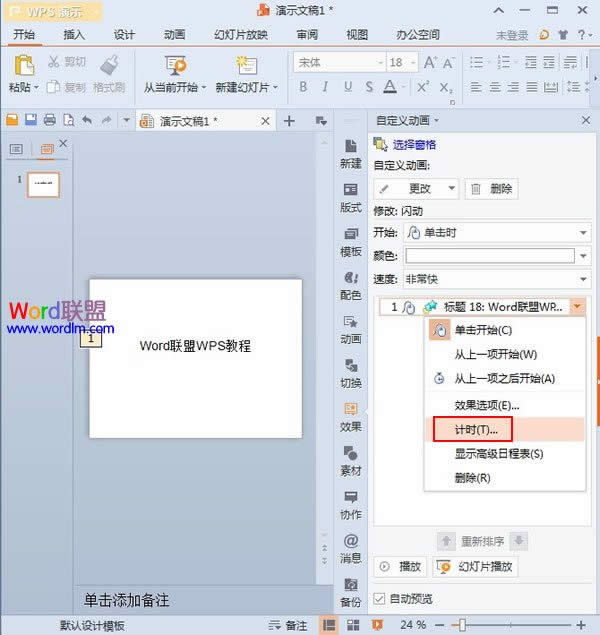
Task: Toggle bold formatting button
Action: (302, 87)
